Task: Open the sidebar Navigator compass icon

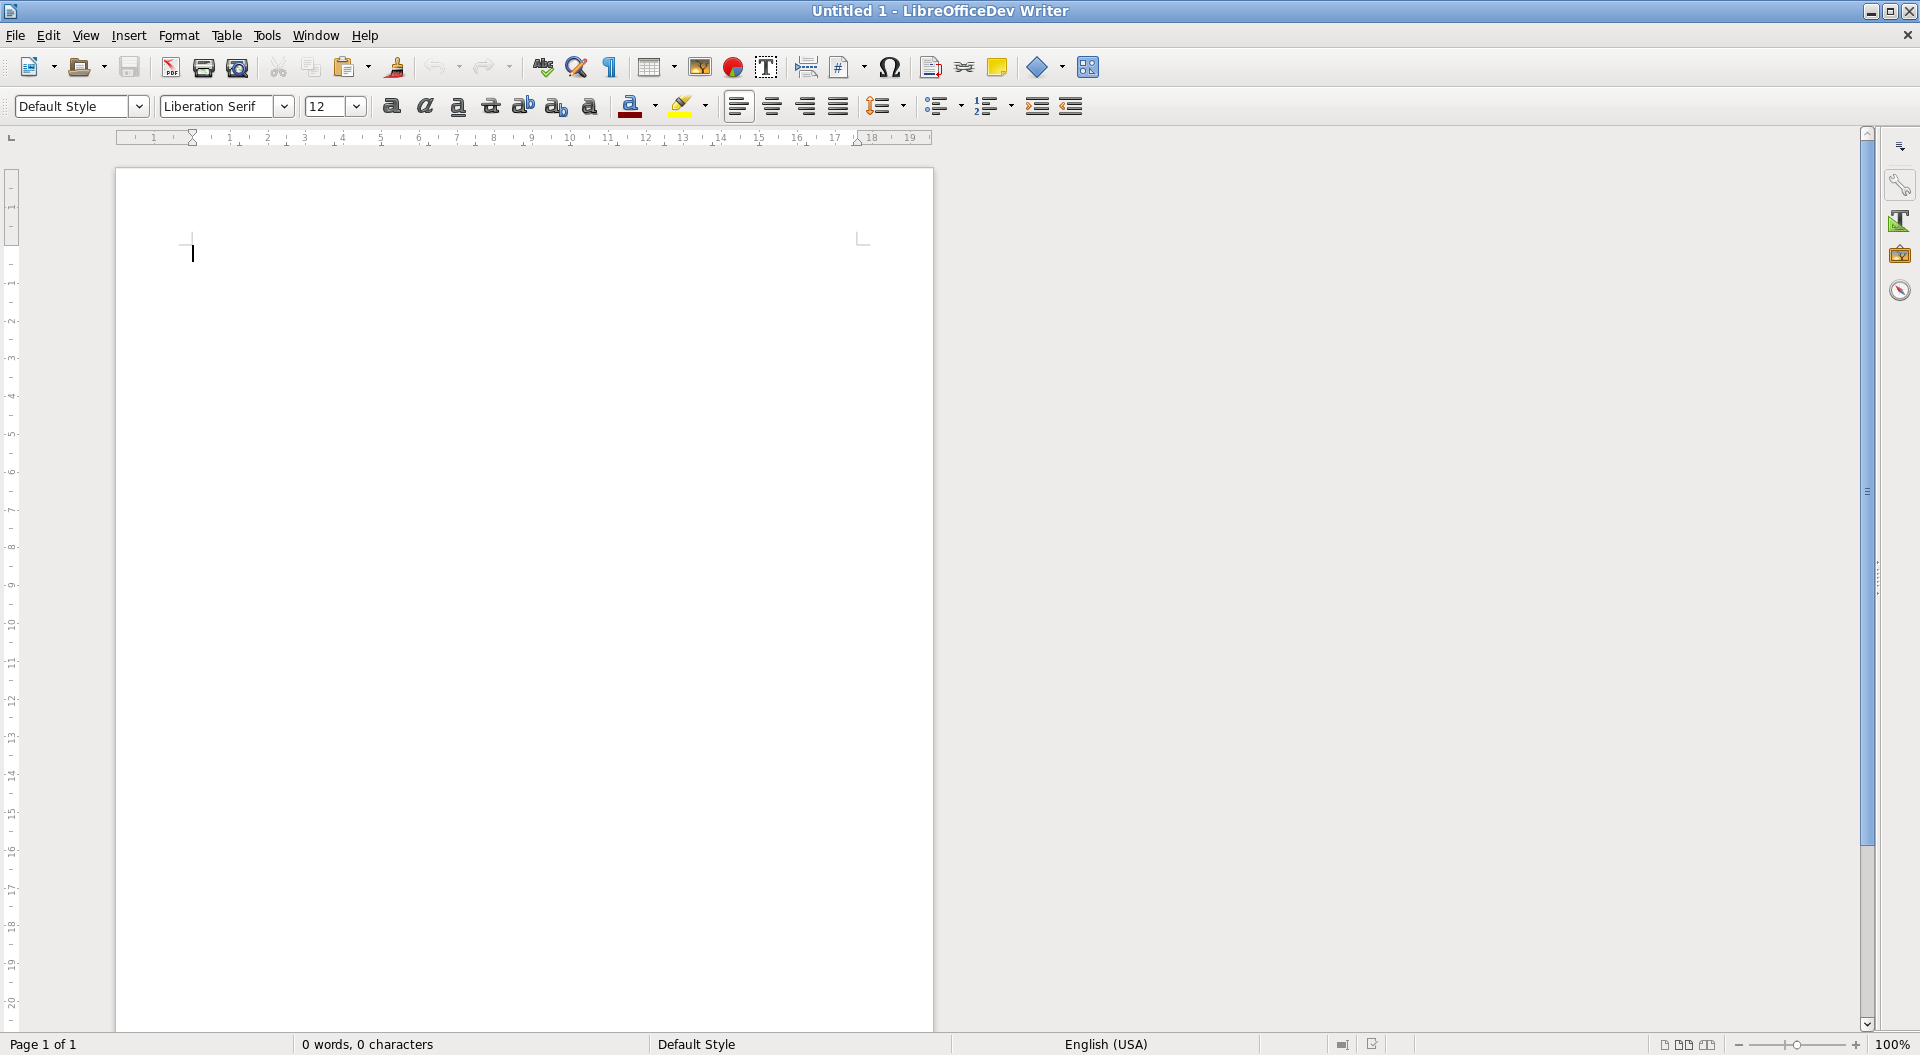Action: point(1899,291)
